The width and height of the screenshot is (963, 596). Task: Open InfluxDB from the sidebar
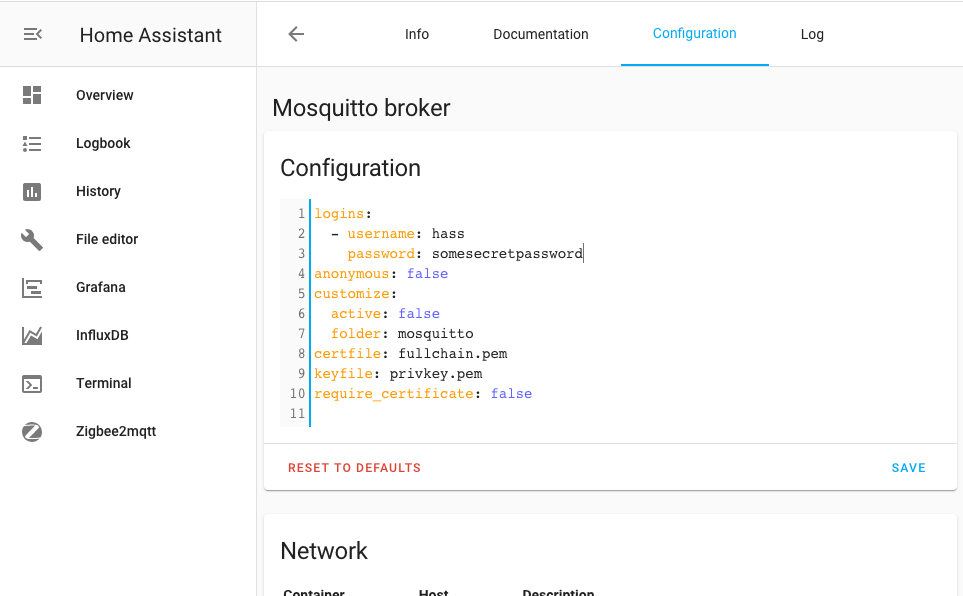(x=128, y=335)
